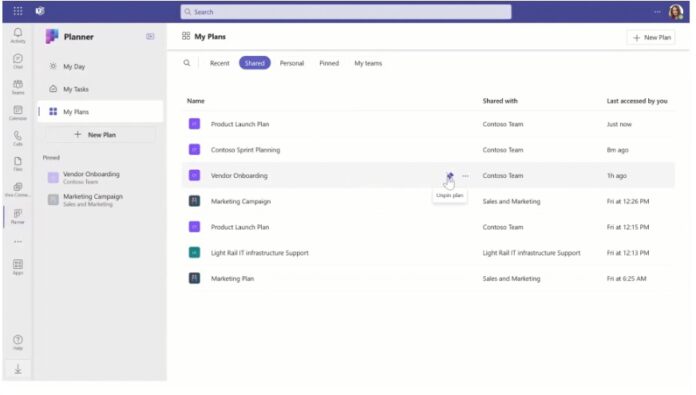Switch to the My teams tab
The height and width of the screenshot is (395, 696).
click(x=368, y=63)
